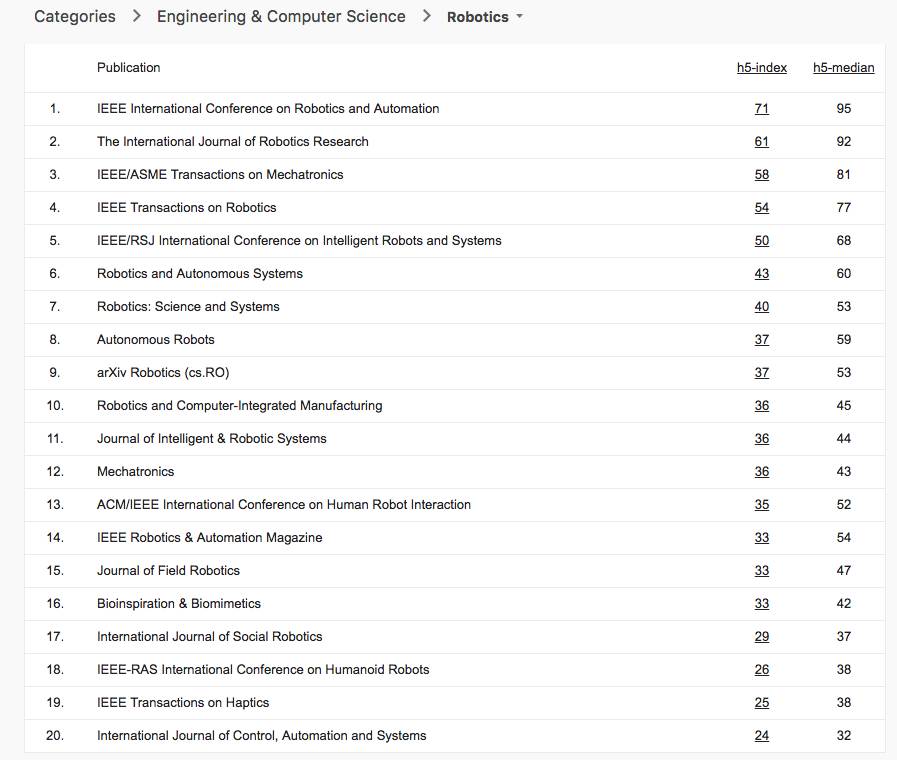
Task: Click h5-index 58 for Transactions on Mechatronics
Action: 762,174
